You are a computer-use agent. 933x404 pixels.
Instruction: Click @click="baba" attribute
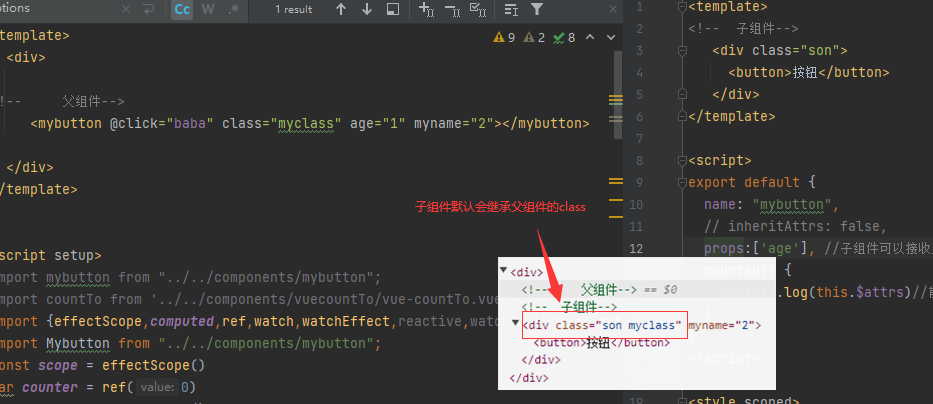pyautogui.click(x=162, y=124)
